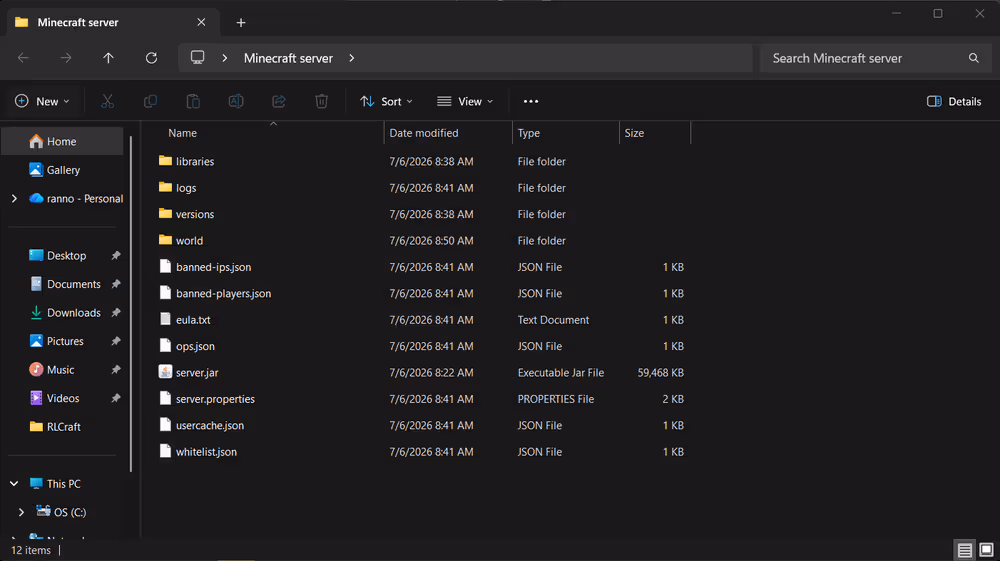Click the Paste clipboard icon
The height and width of the screenshot is (561, 1000).
pos(193,101)
